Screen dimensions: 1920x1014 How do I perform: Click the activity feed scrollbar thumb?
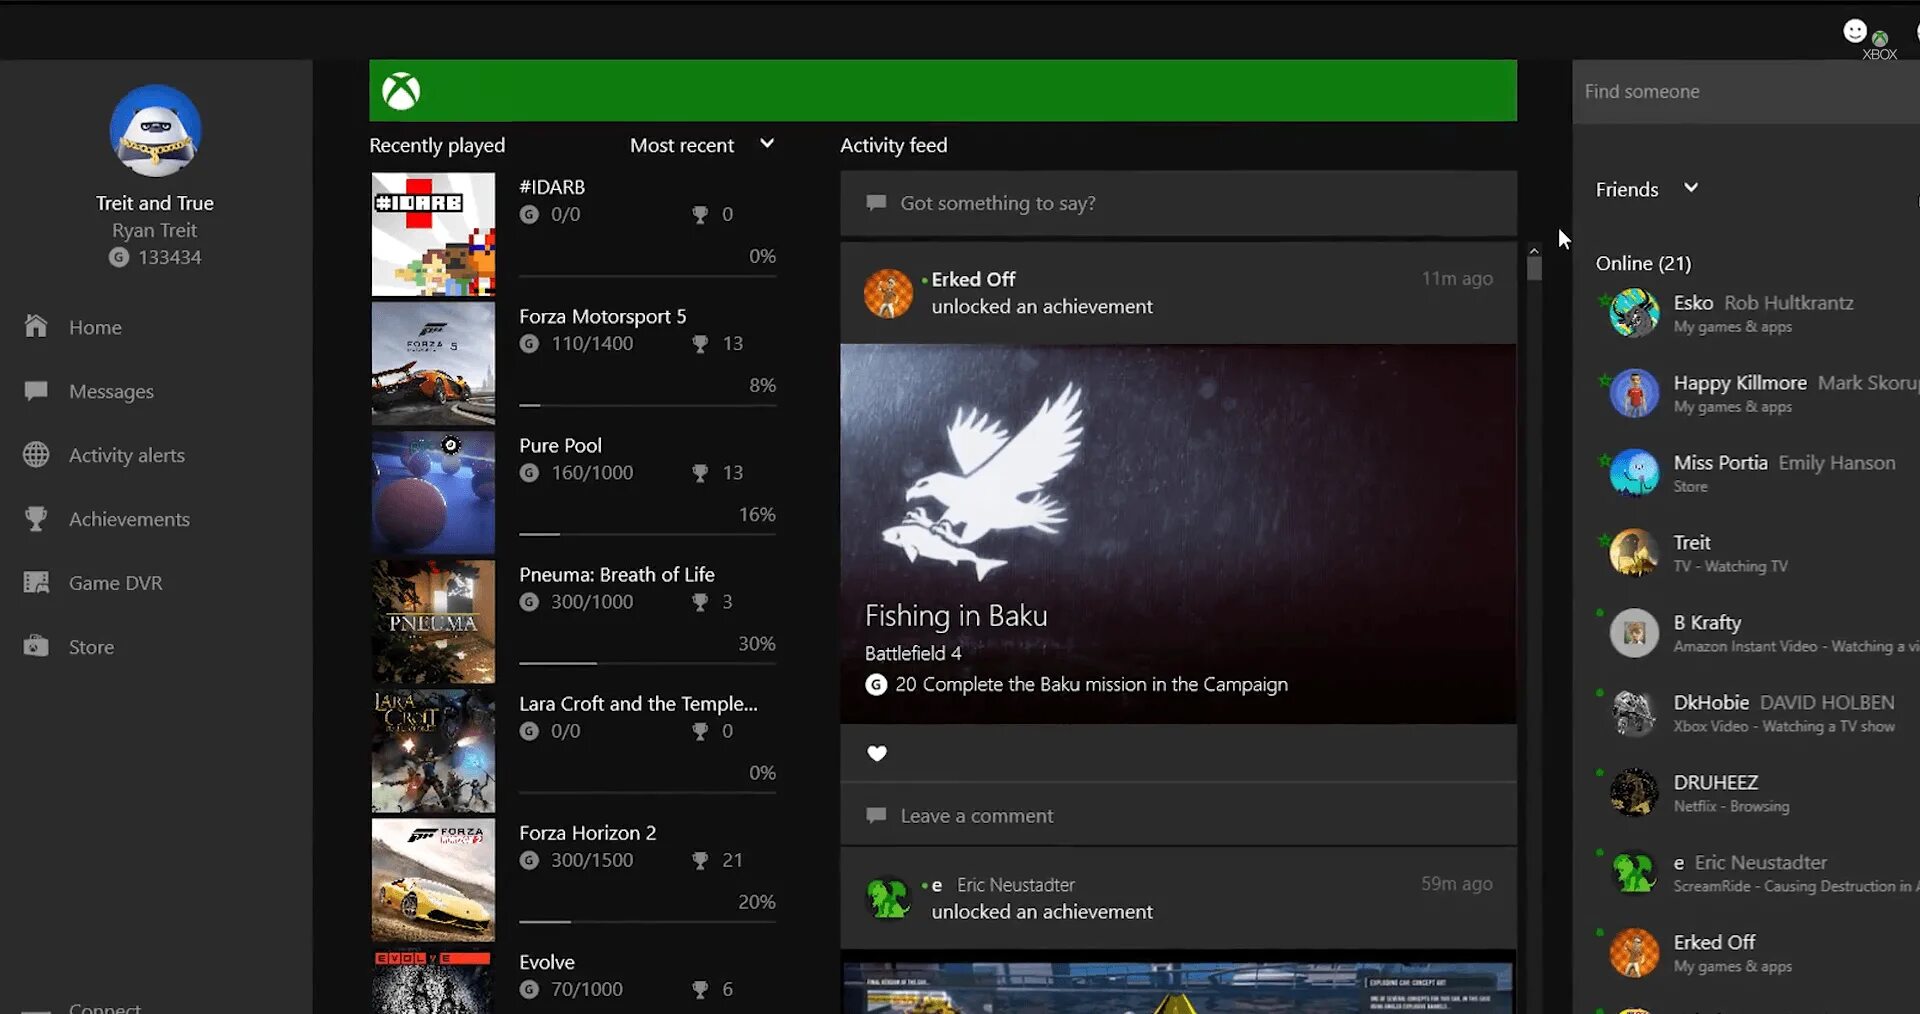pos(1534,268)
